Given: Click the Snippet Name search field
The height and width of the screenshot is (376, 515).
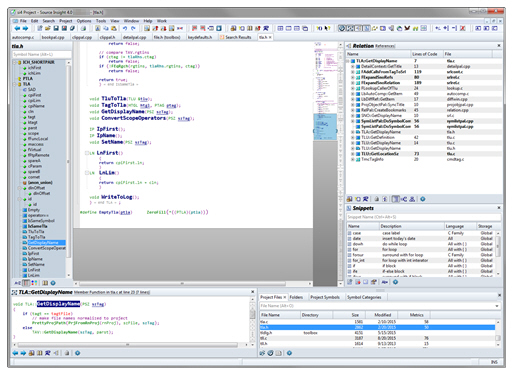Looking at the screenshot, I should 423,217.
